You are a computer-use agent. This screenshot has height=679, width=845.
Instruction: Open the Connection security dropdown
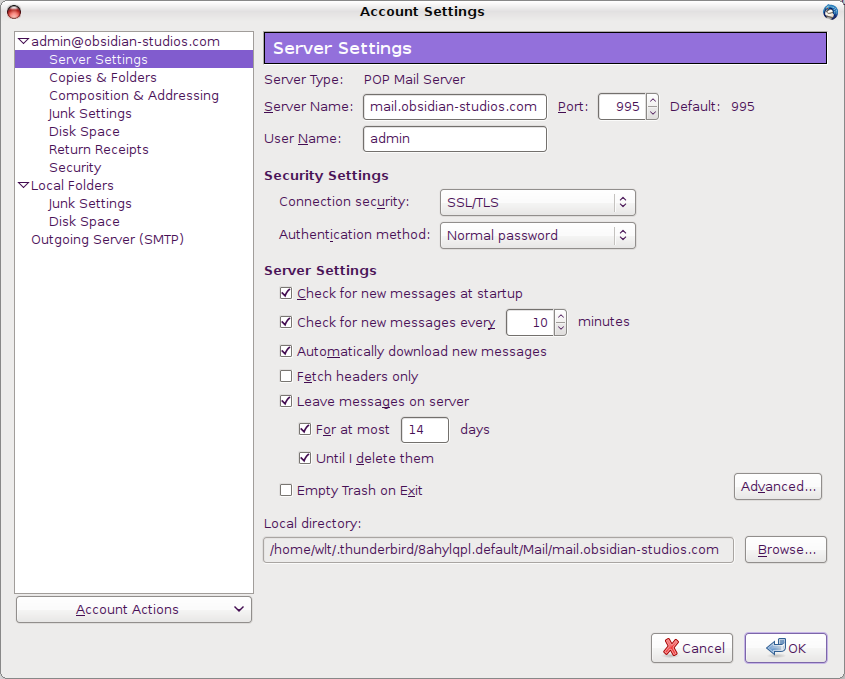pos(538,203)
